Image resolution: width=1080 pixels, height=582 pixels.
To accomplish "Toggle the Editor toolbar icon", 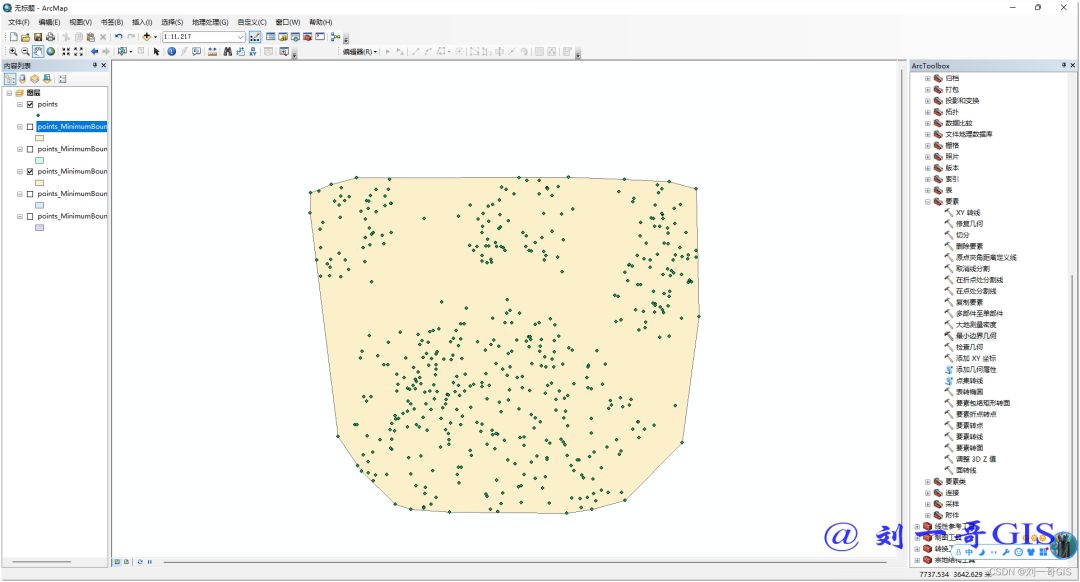I will point(255,37).
